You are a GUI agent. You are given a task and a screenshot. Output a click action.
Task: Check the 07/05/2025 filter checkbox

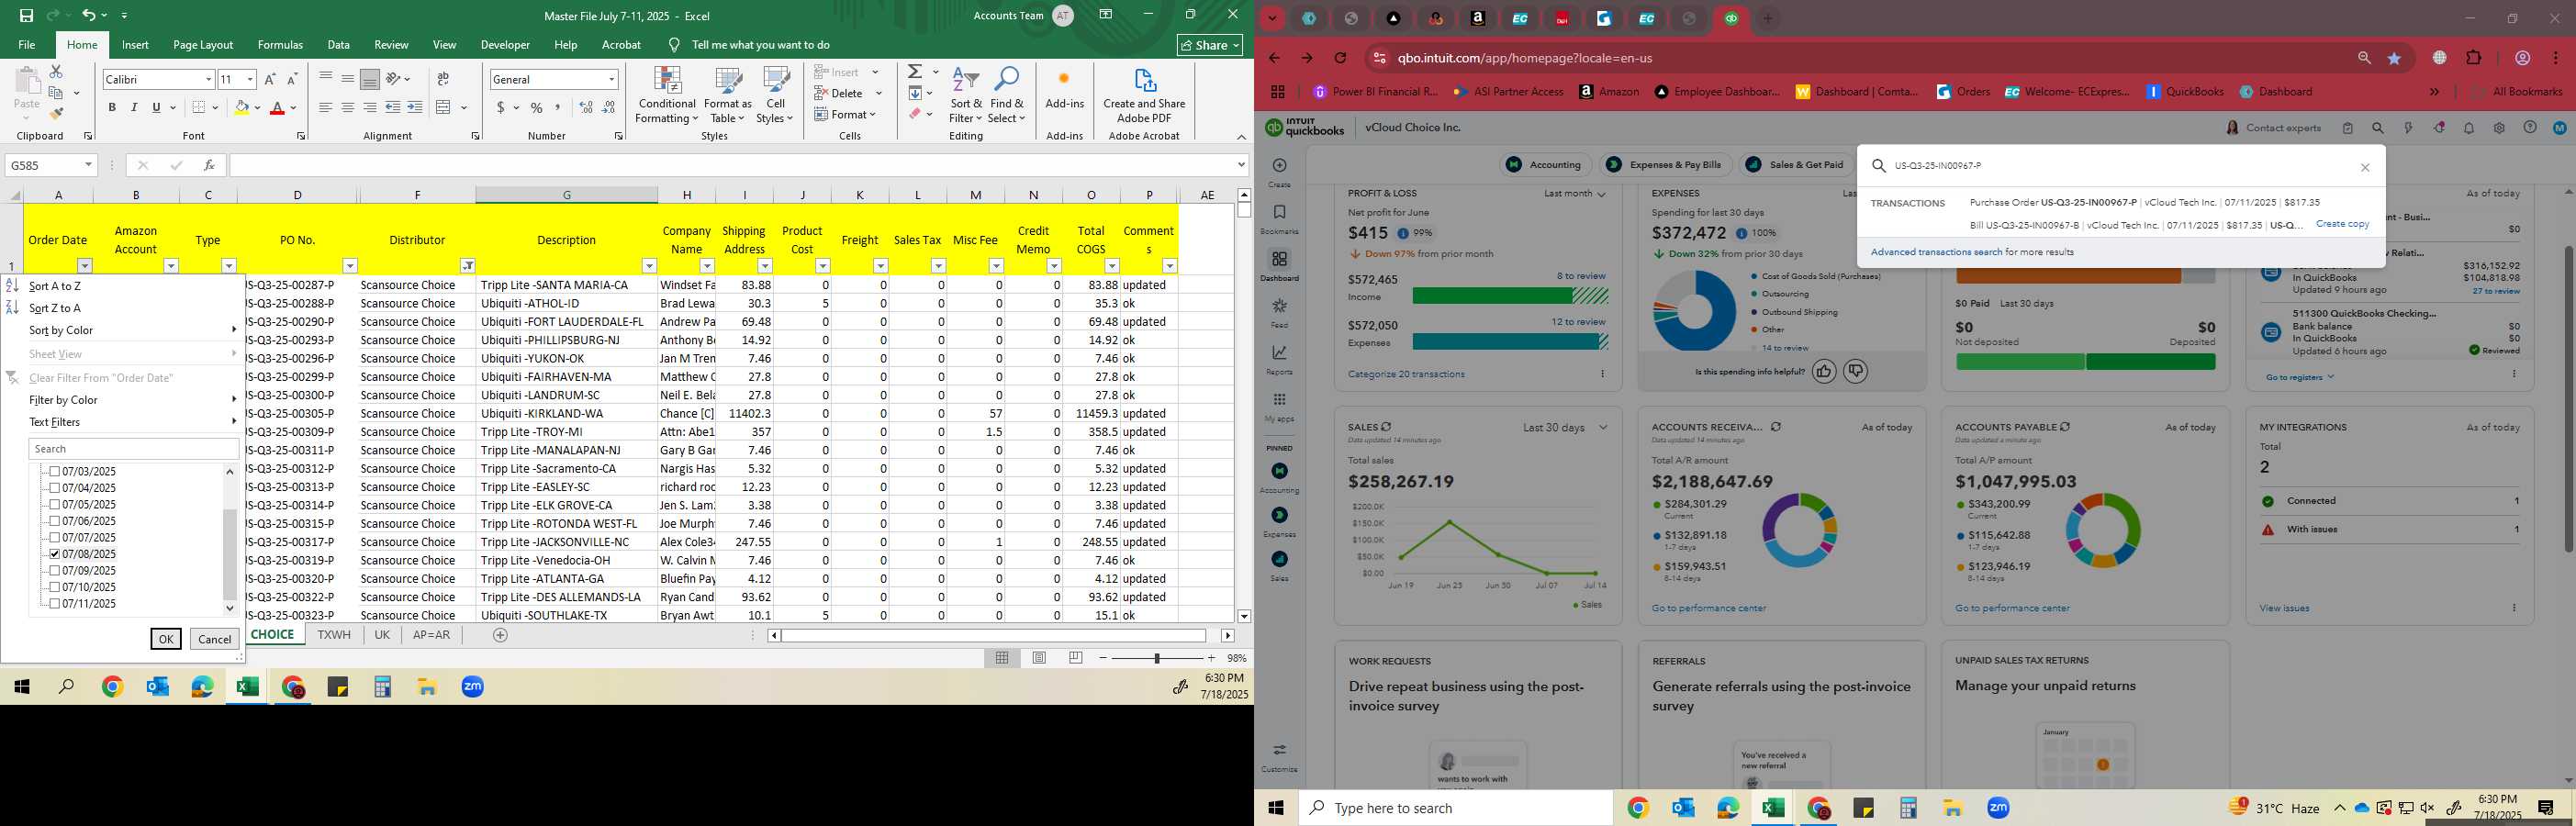[x=55, y=504]
